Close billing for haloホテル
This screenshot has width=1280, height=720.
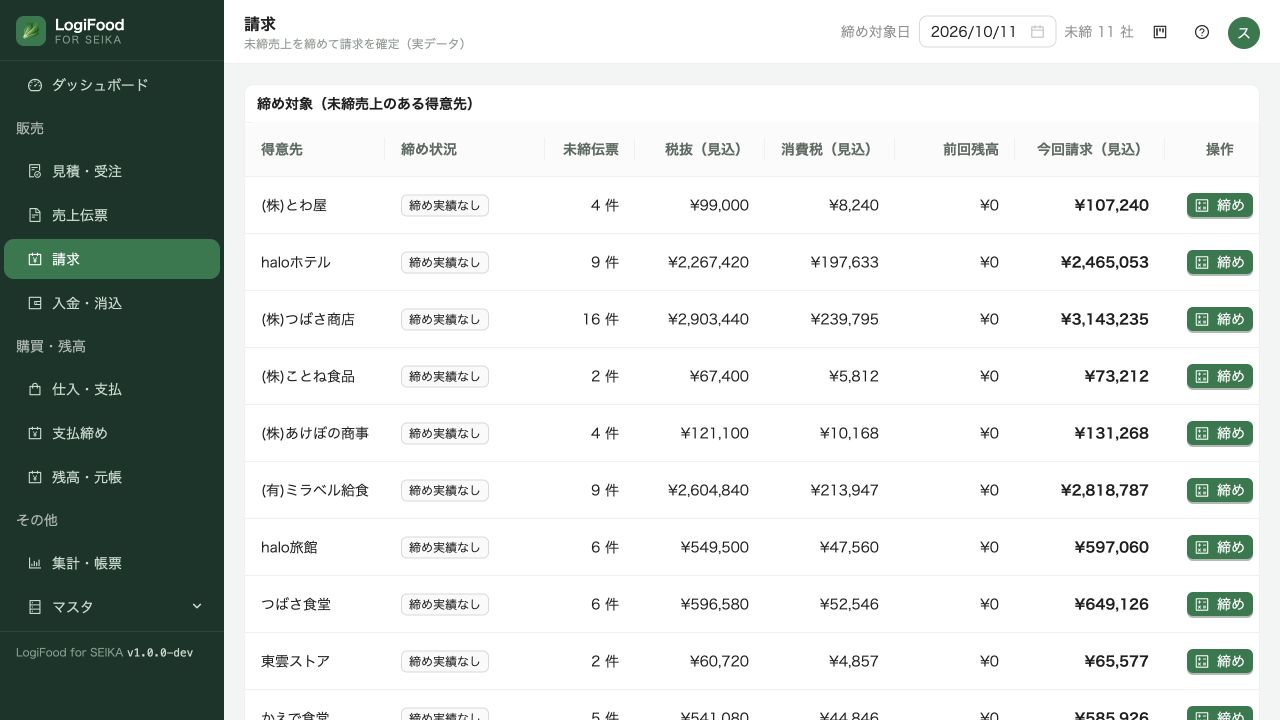click(x=1220, y=262)
